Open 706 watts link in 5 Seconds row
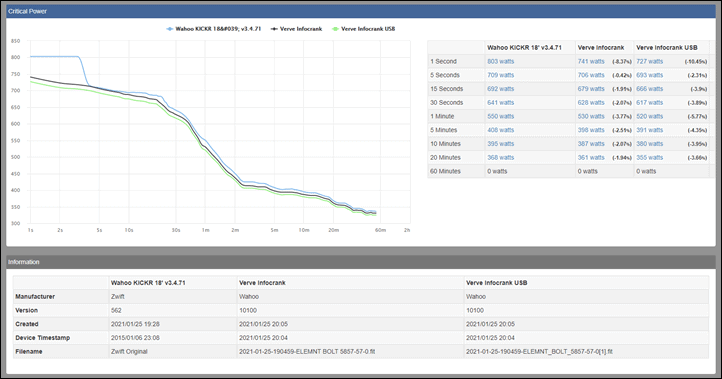Image resolution: width=722 pixels, height=379 pixels. click(591, 75)
